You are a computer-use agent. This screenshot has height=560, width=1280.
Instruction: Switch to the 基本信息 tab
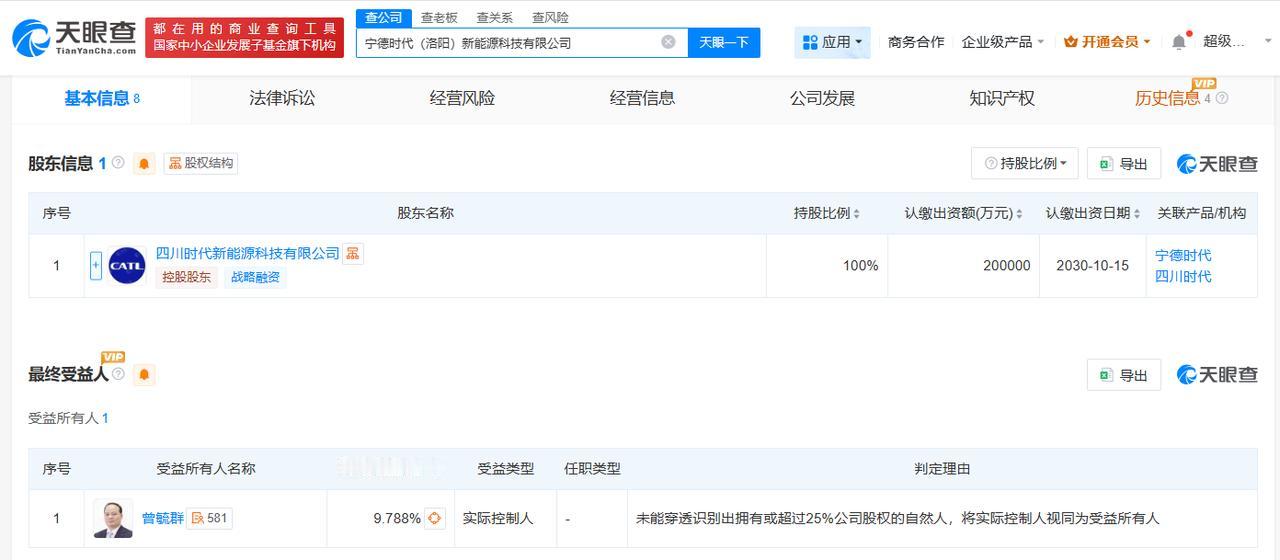point(101,98)
